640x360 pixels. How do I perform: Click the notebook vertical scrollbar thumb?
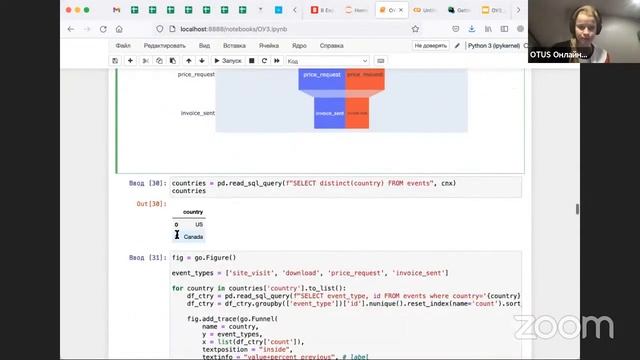coord(577,209)
